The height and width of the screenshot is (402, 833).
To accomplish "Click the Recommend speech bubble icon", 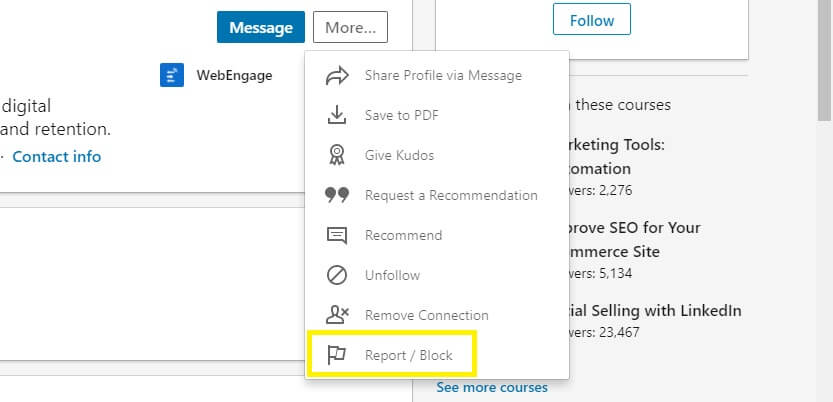I will click(x=337, y=235).
